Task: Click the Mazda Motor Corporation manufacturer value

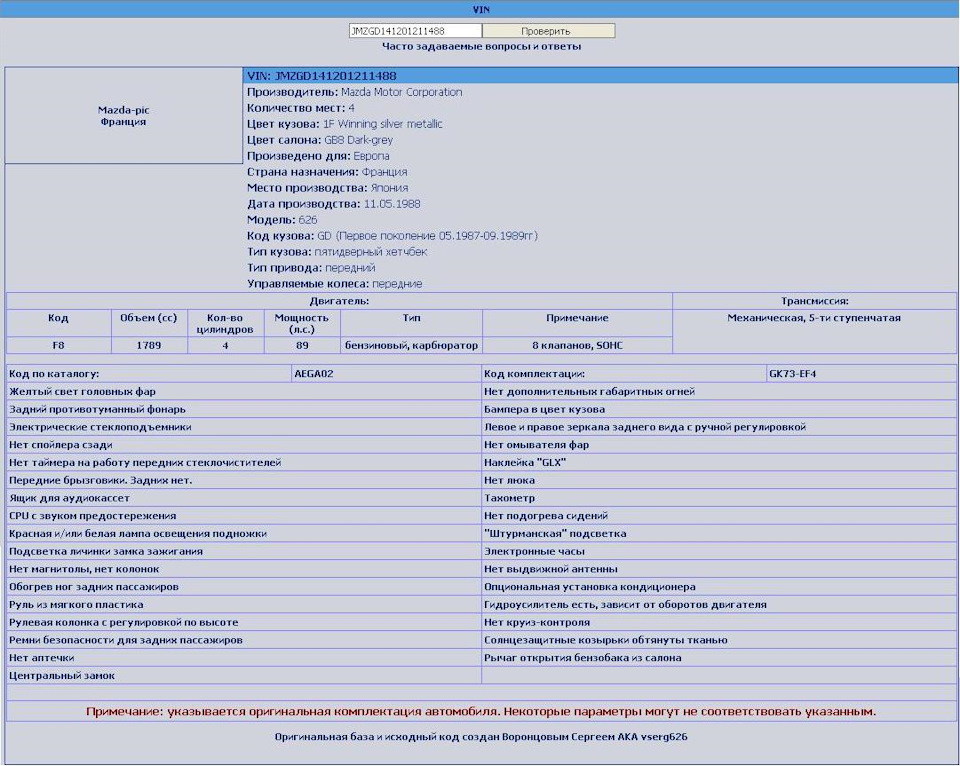Action: pos(402,92)
